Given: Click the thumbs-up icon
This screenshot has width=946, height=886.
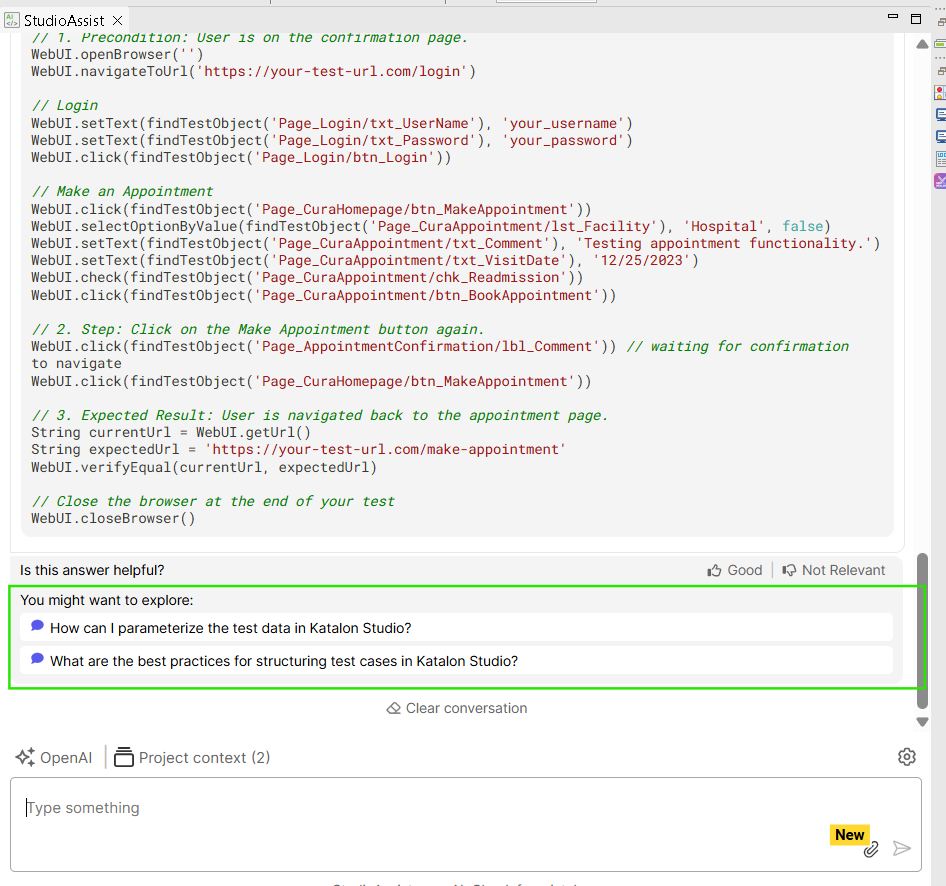Looking at the screenshot, I should click(714, 570).
